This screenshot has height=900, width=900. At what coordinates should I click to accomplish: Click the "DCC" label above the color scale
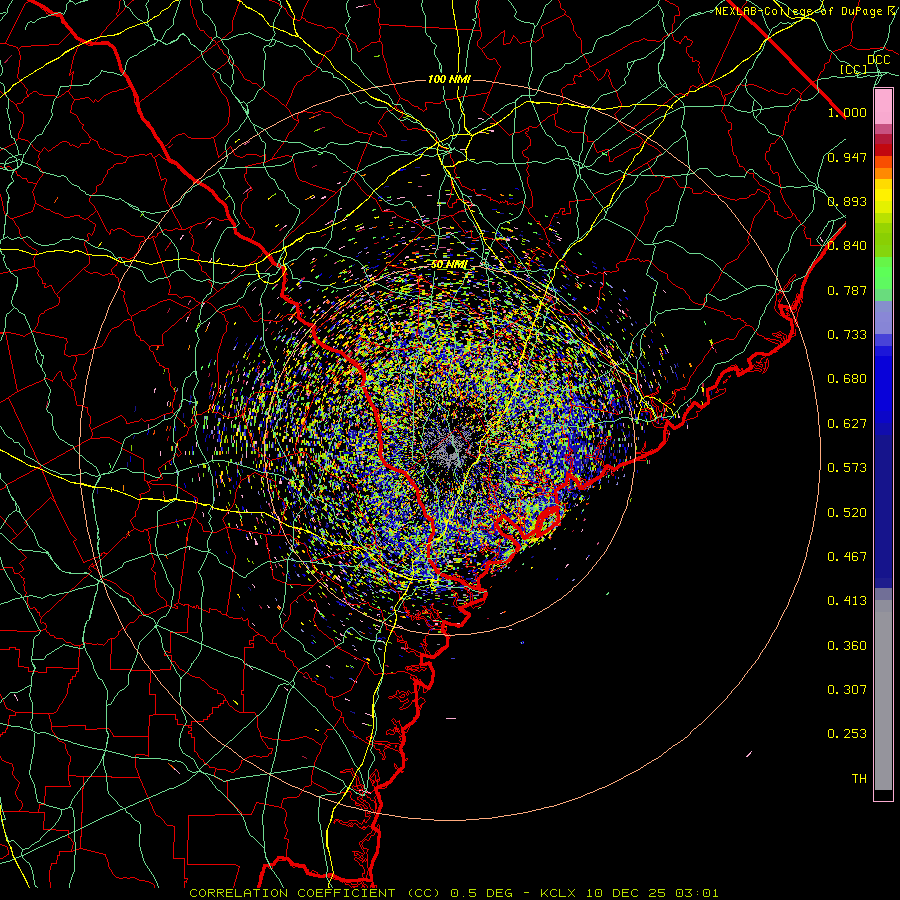878,60
